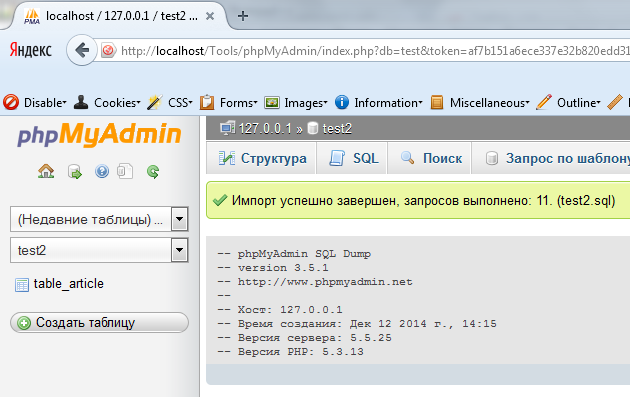630x397 pixels.
Task: Switch to the Структура tab
Action: [x=262, y=158]
